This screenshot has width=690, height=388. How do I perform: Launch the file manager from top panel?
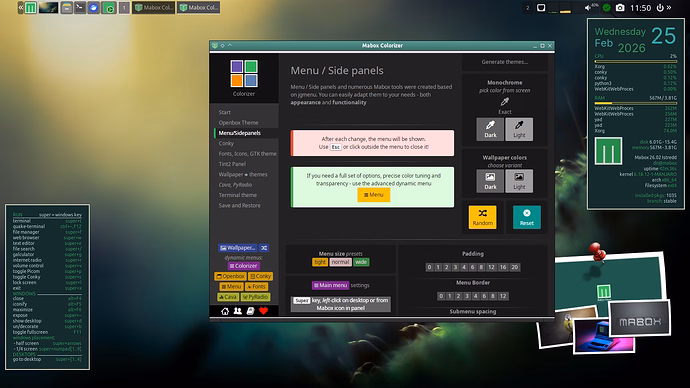pyautogui.click(x=66, y=7)
